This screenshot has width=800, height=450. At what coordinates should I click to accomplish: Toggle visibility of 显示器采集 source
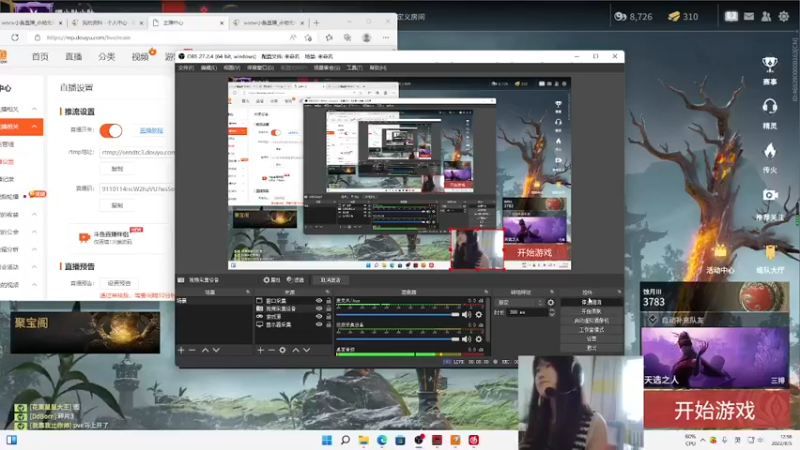click(319, 324)
